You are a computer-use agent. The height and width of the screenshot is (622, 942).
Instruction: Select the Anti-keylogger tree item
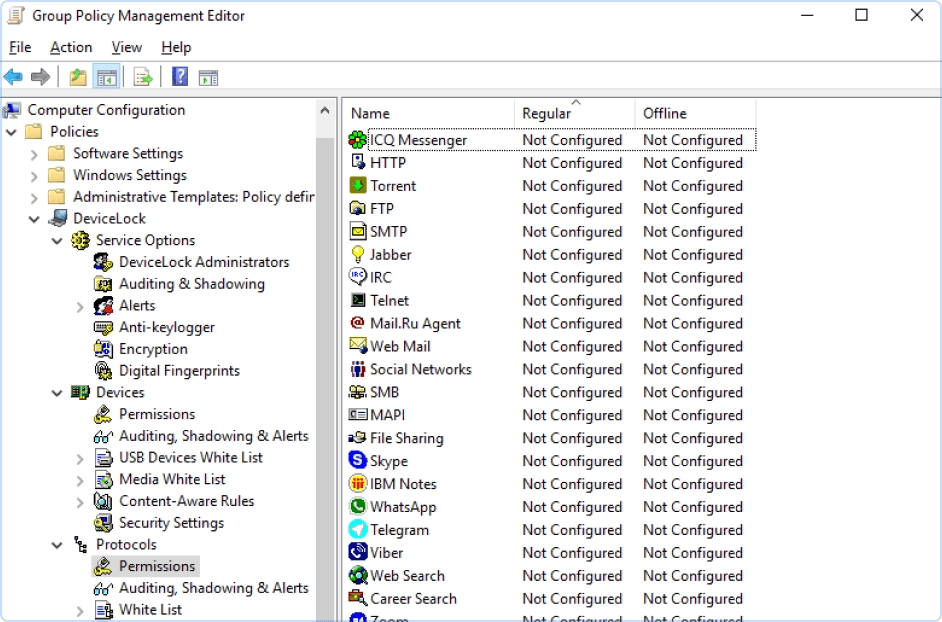(166, 327)
